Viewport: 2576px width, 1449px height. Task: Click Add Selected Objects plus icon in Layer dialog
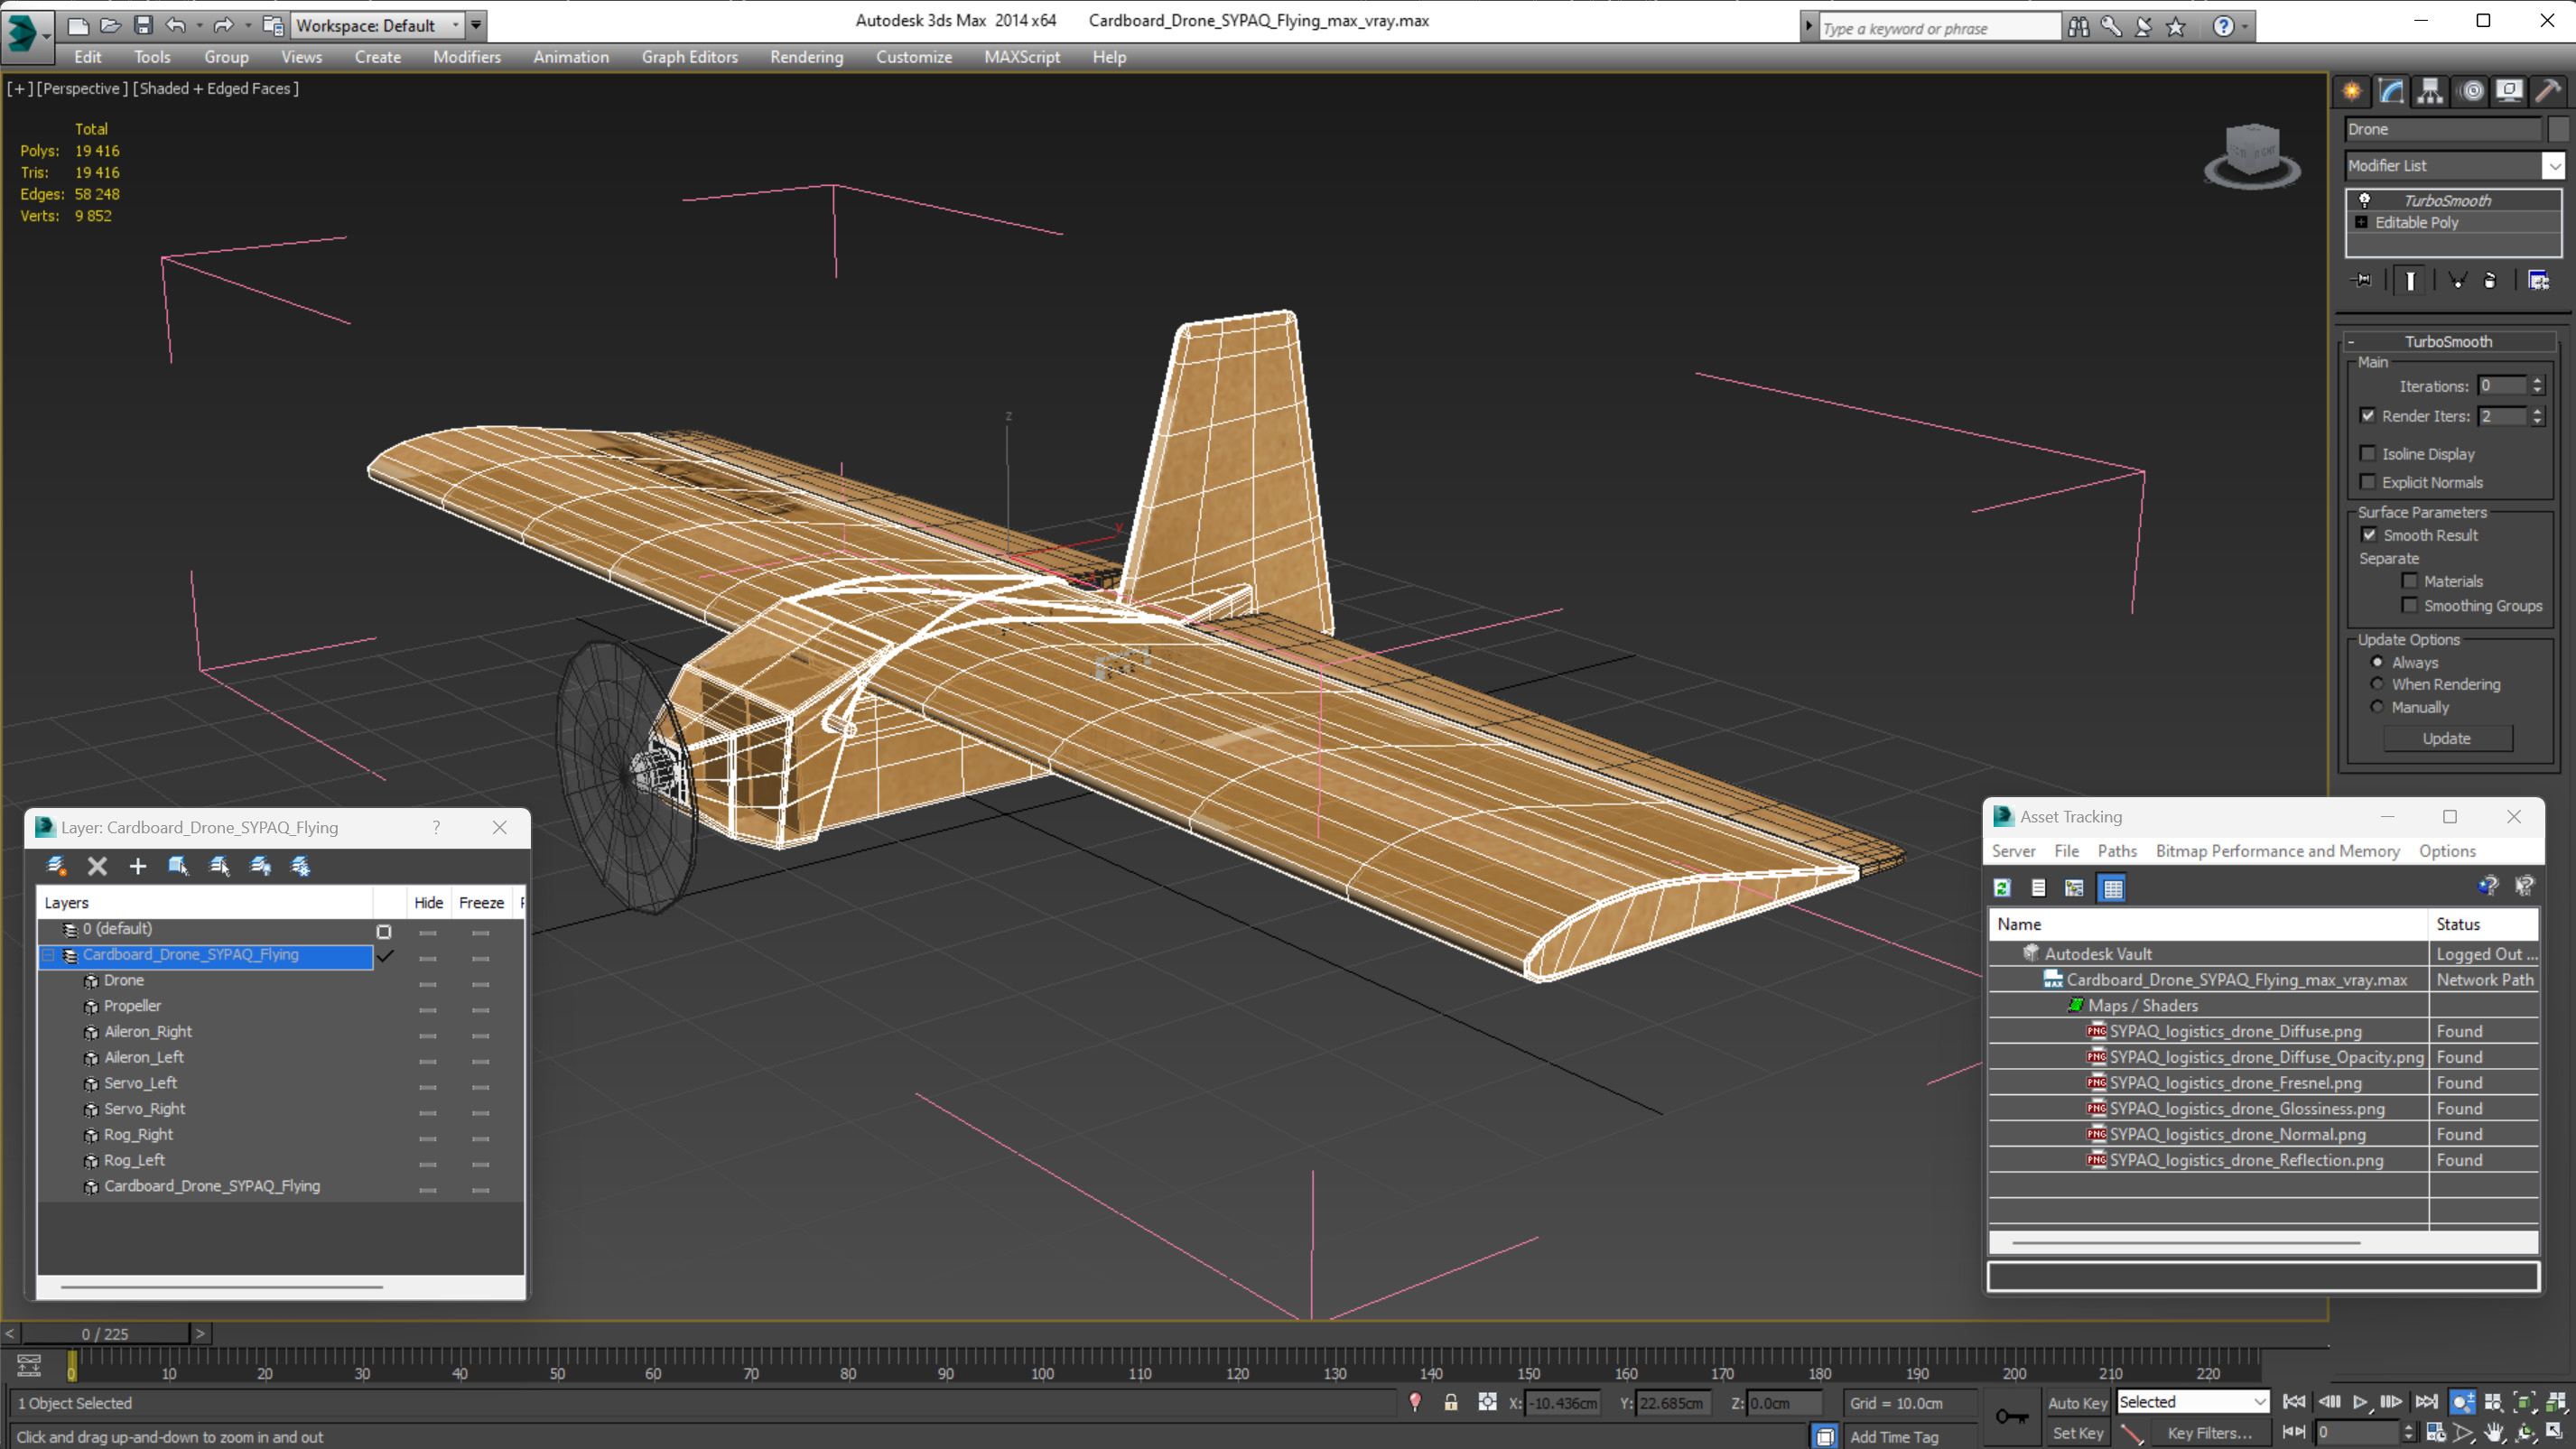(138, 866)
